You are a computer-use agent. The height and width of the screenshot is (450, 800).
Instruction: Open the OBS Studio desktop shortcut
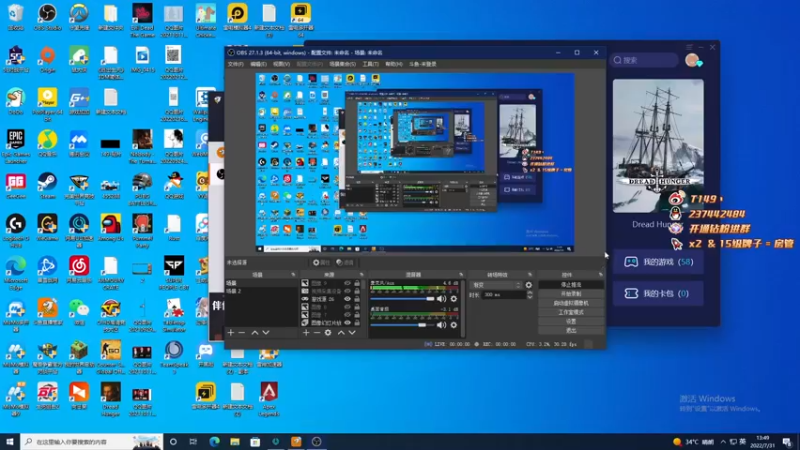tap(47, 17)
